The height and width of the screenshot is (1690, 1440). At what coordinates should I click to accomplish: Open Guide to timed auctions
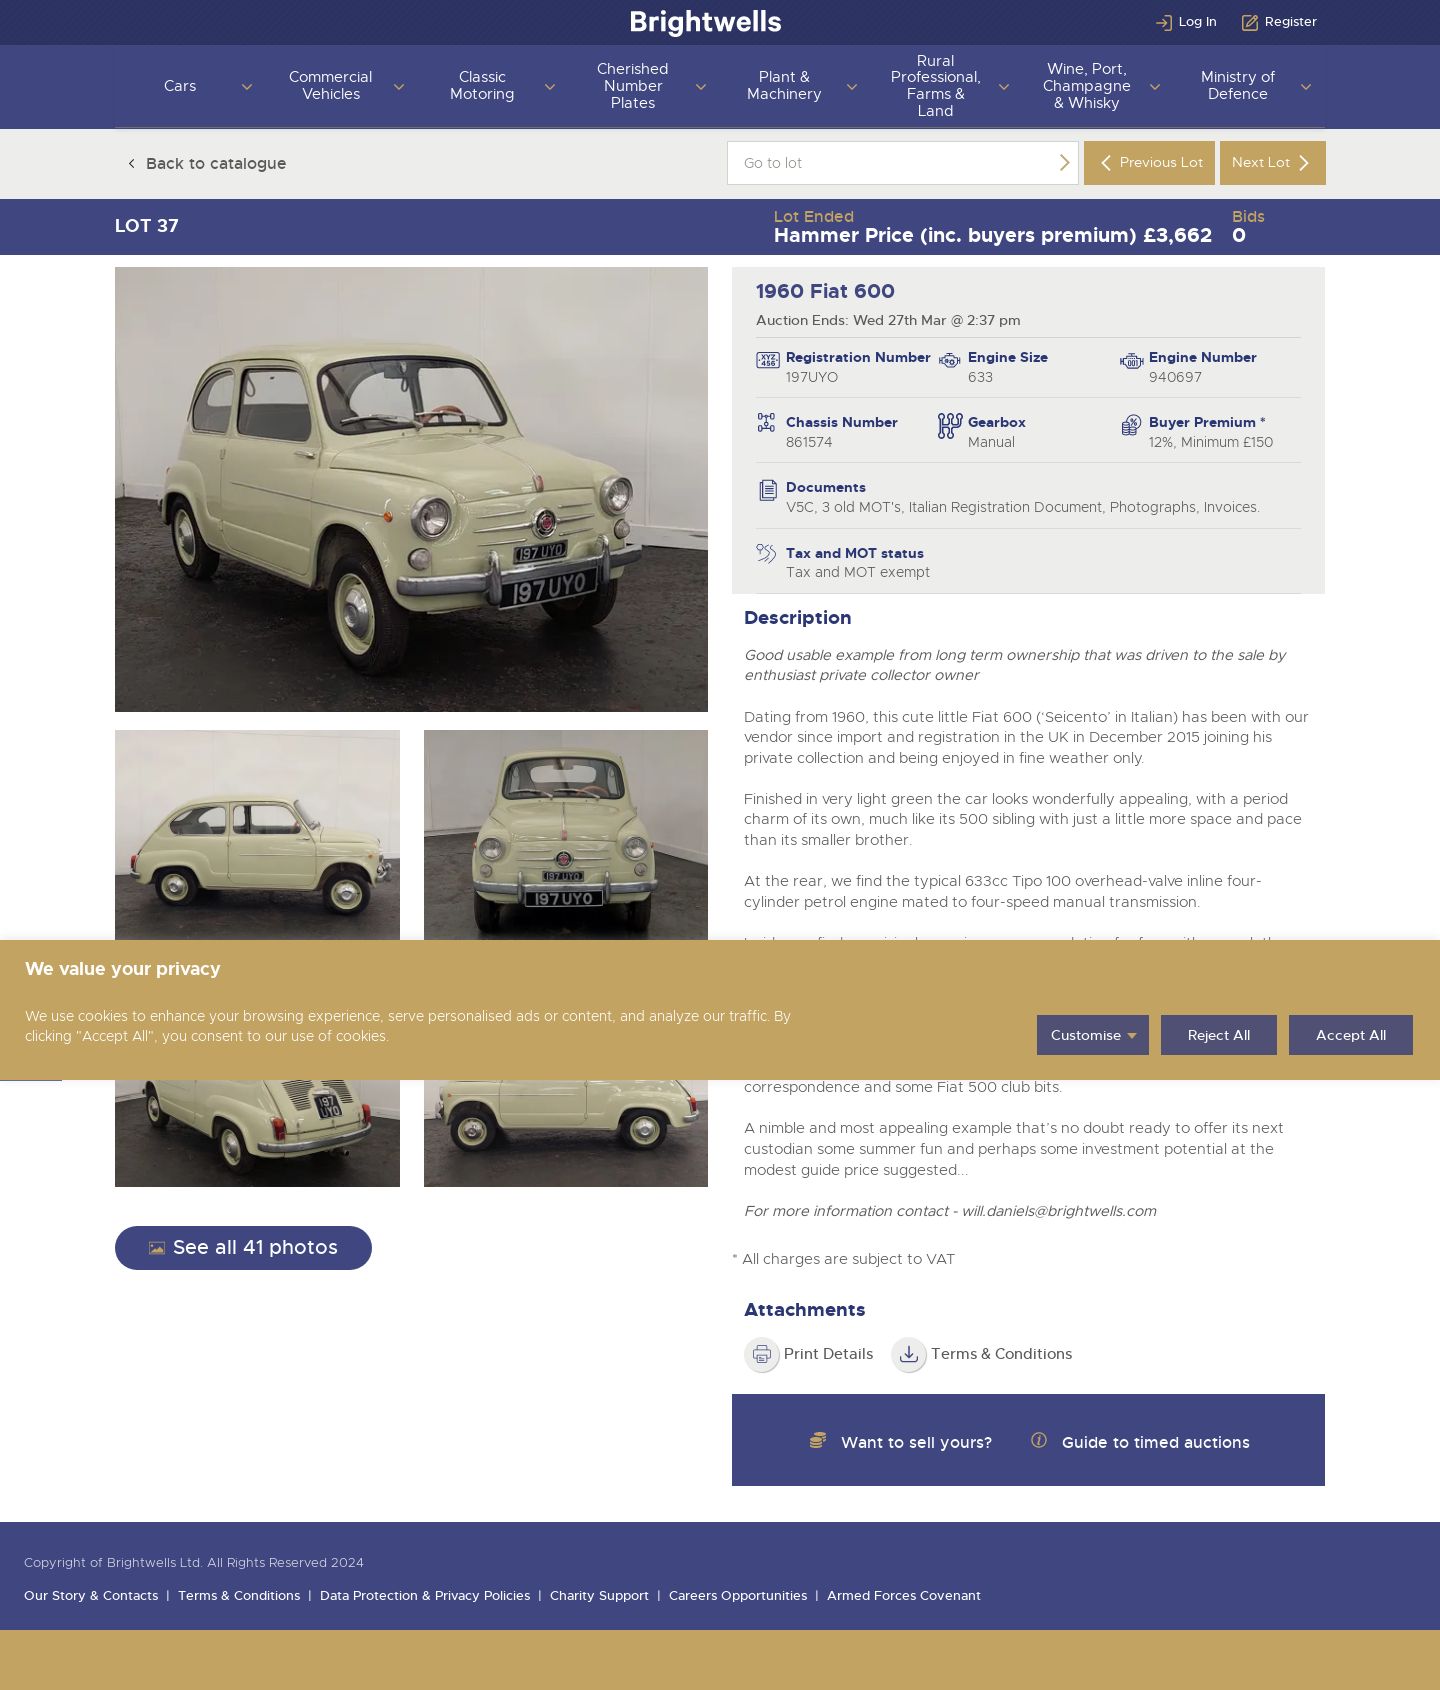[x=1155, y=1442]
